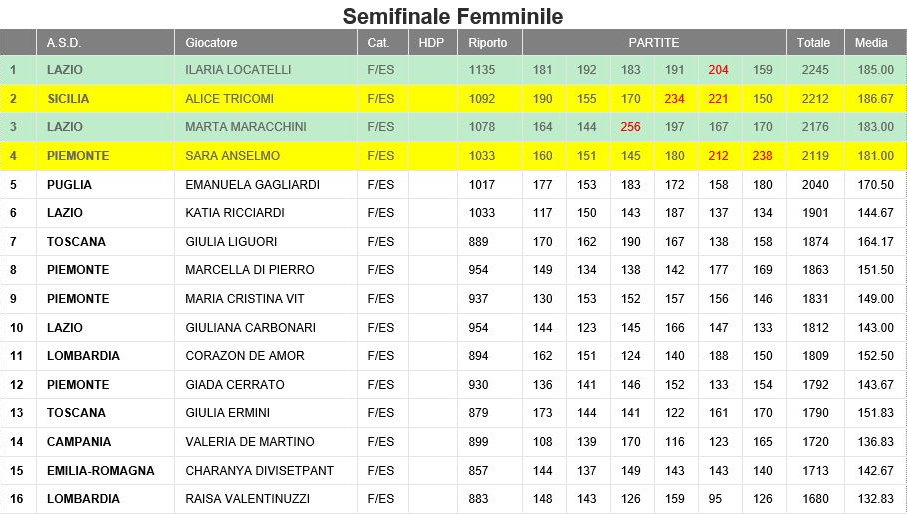
Task: Select the Media column header
Action: pyautogui.click(x=875, y=43)
